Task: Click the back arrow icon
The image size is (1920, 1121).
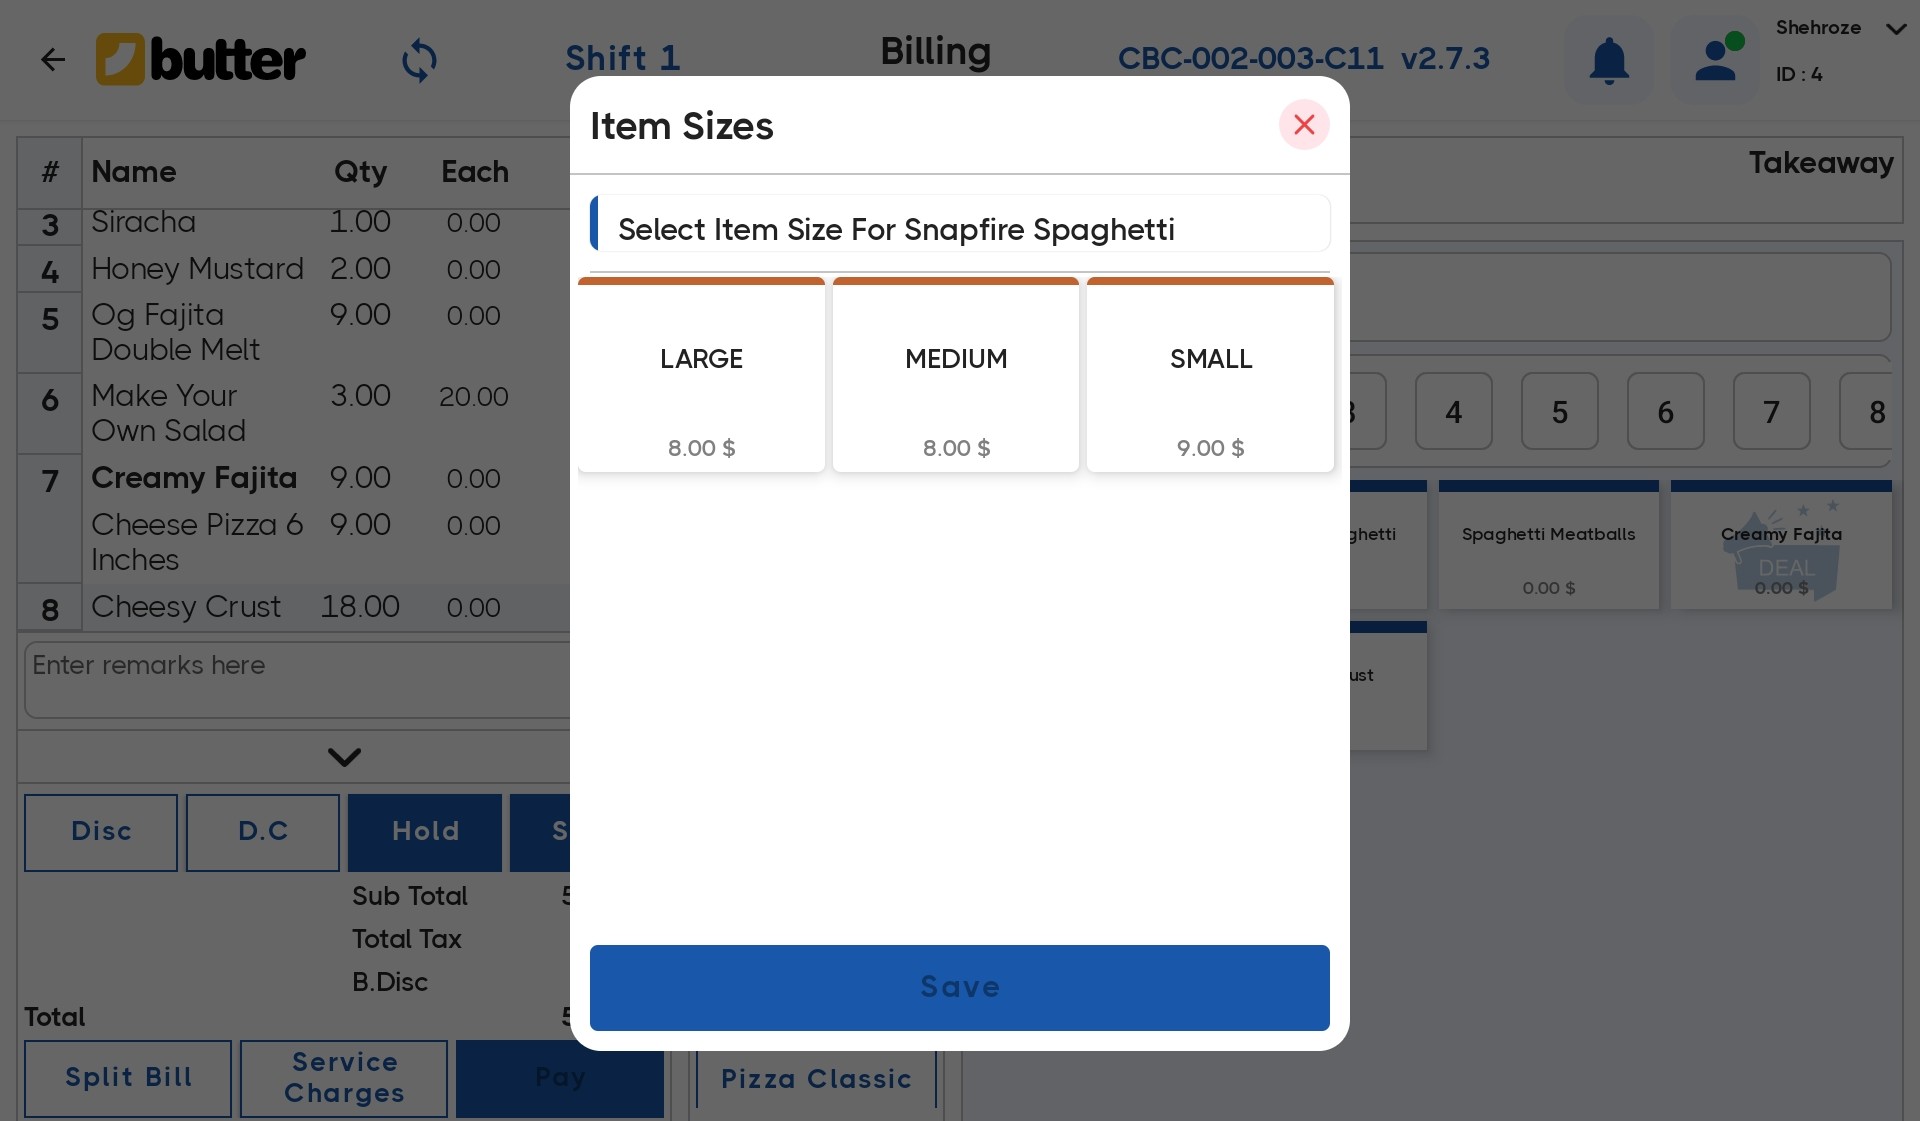Action: [53, 59]
